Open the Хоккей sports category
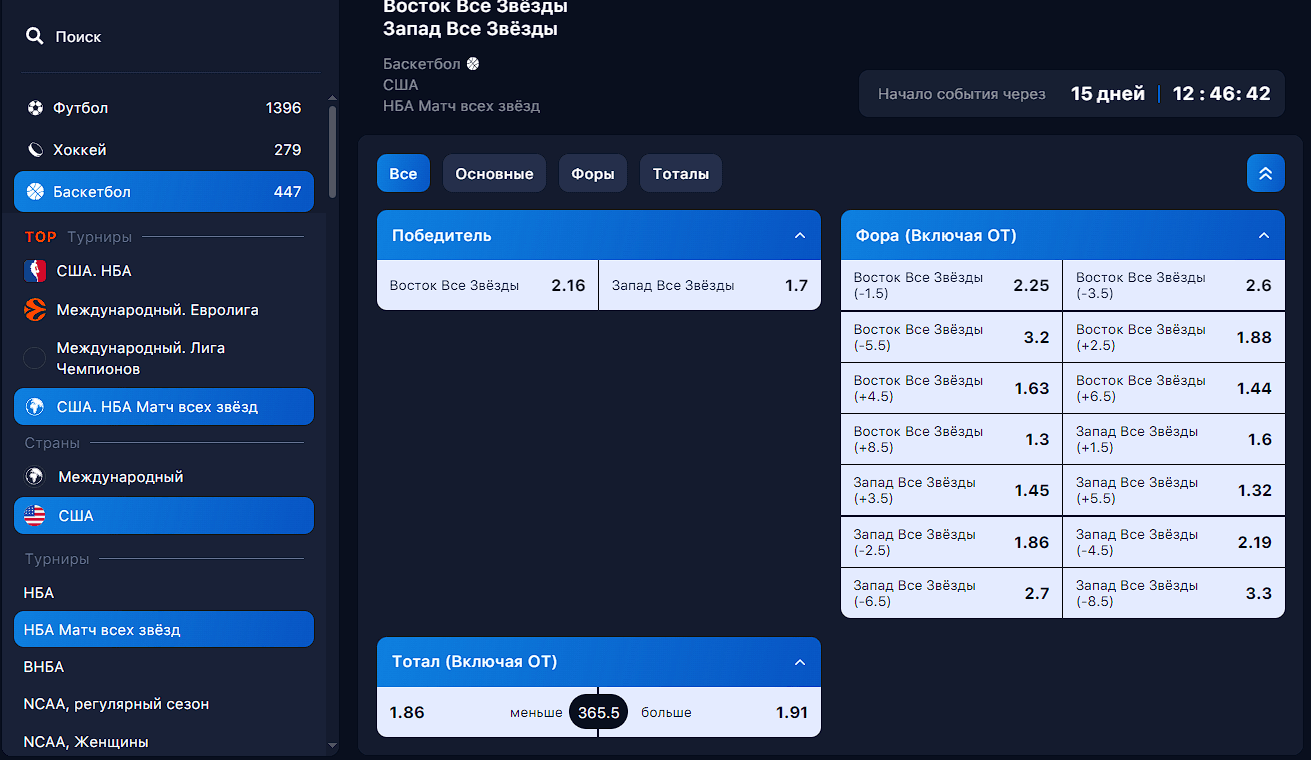 [x=164, y=150]
